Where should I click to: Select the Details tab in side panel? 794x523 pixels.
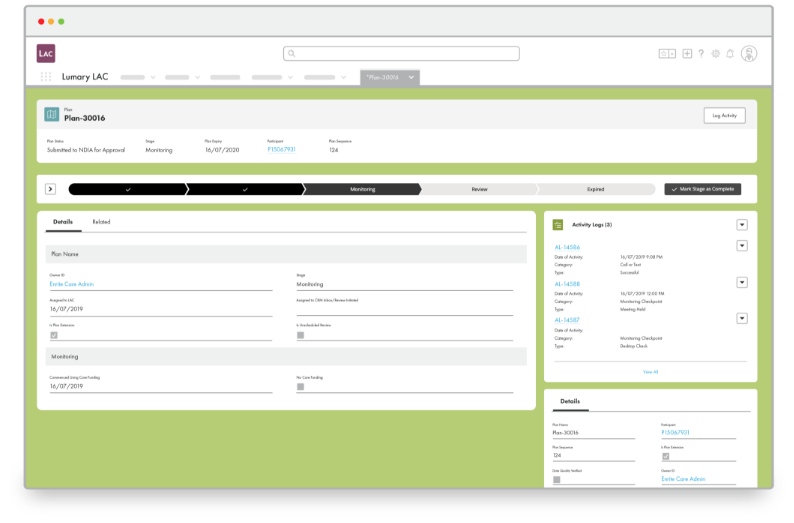(x=570, y=401)
